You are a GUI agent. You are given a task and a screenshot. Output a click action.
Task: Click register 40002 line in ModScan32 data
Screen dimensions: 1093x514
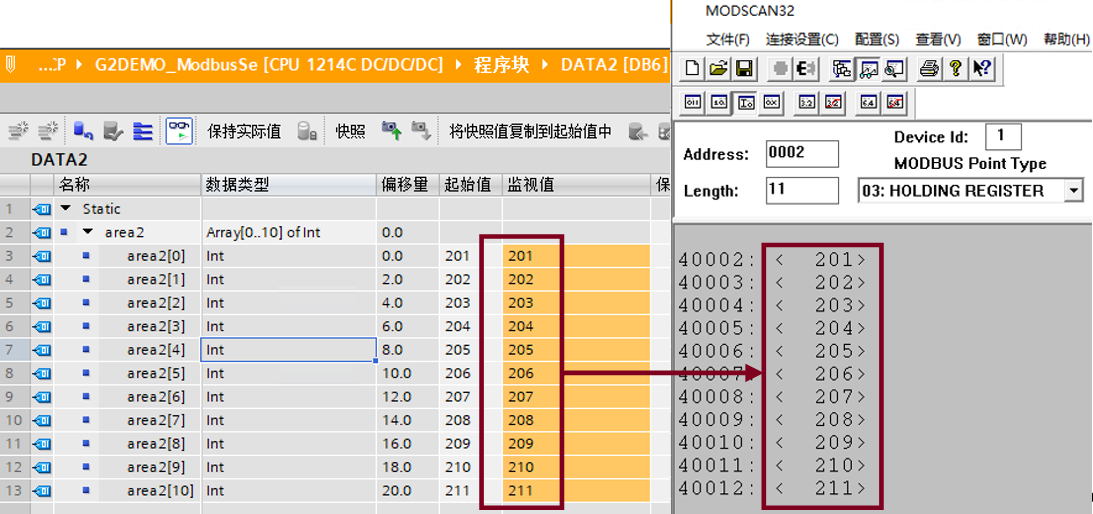772,260
